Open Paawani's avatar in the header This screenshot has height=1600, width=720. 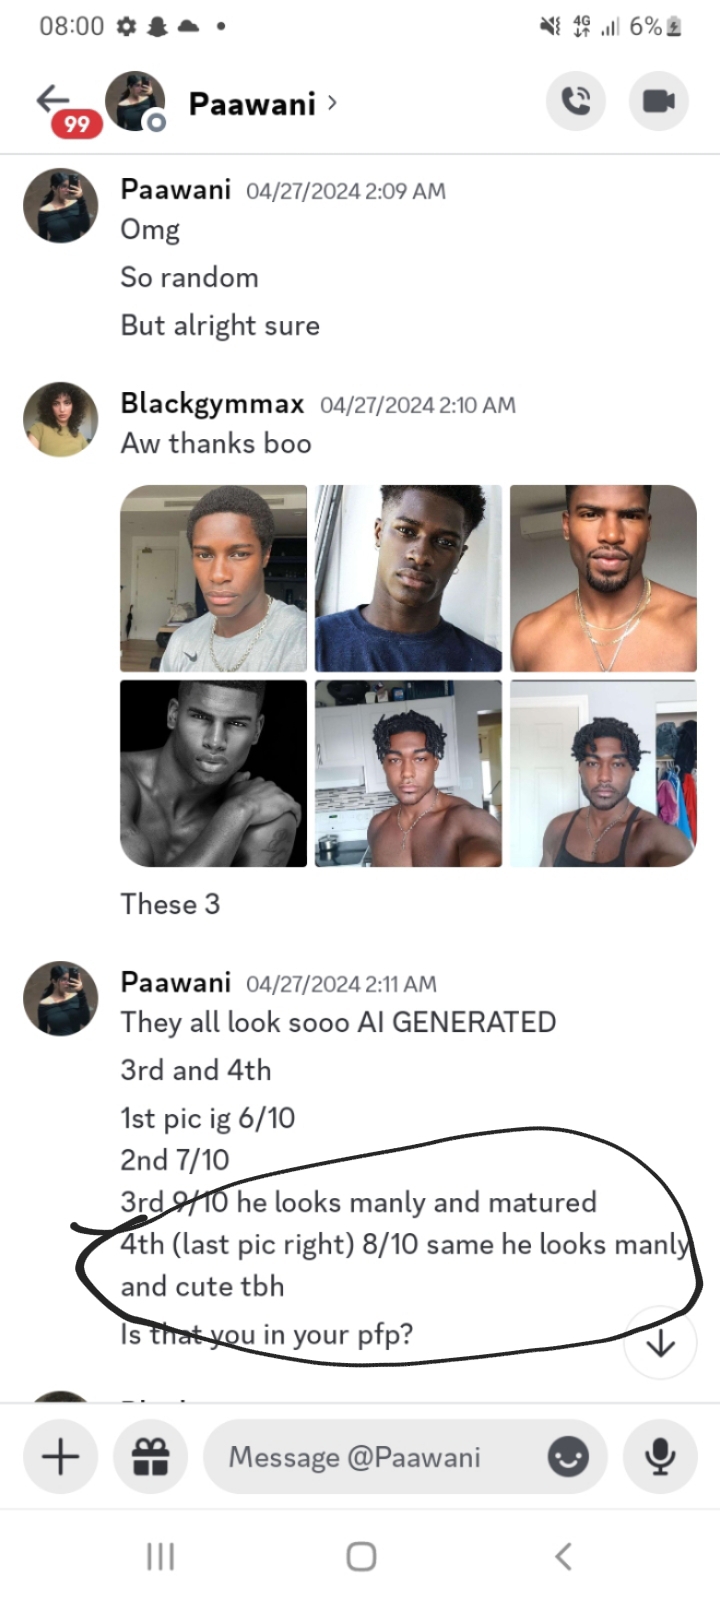click(x=134, y=101)
